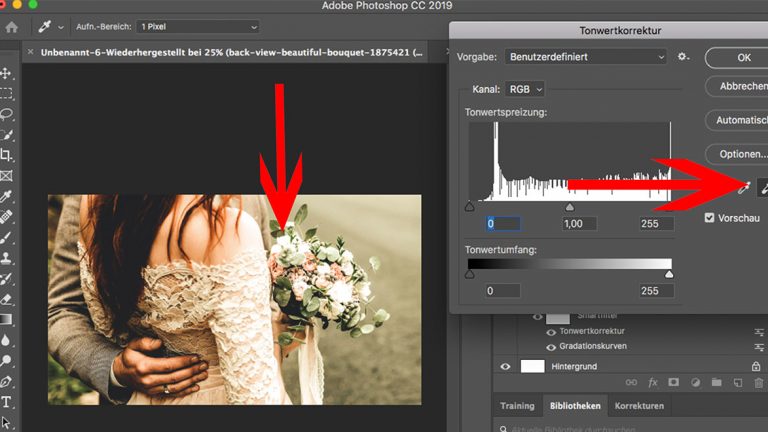Open the tool preset picker chevron
This screenshot has width=768, height=432.
[61, 27]
